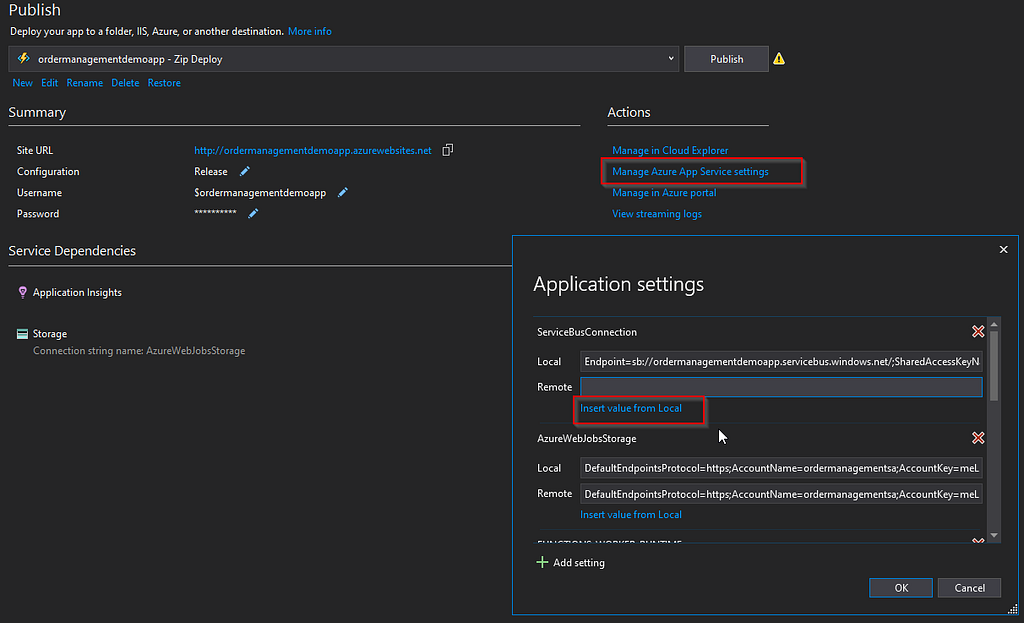Click Rename profile link
Screen dimensions: 1024x623
click(x=85, y=83)
